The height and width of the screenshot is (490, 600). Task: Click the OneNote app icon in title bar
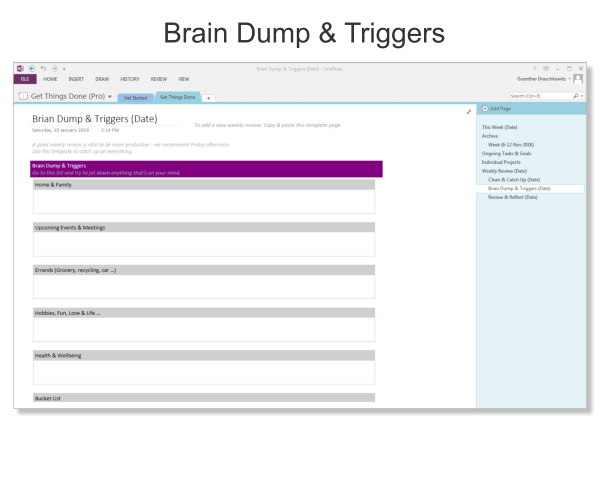pos(19,68)
